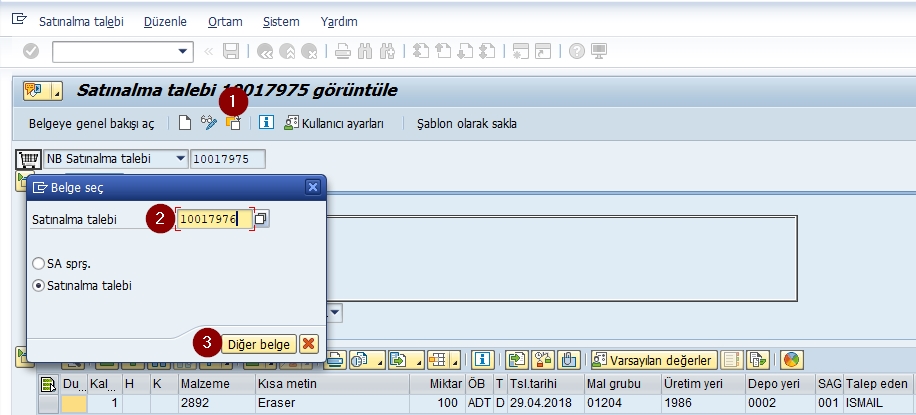Click the create new document icon

(185, 124)
